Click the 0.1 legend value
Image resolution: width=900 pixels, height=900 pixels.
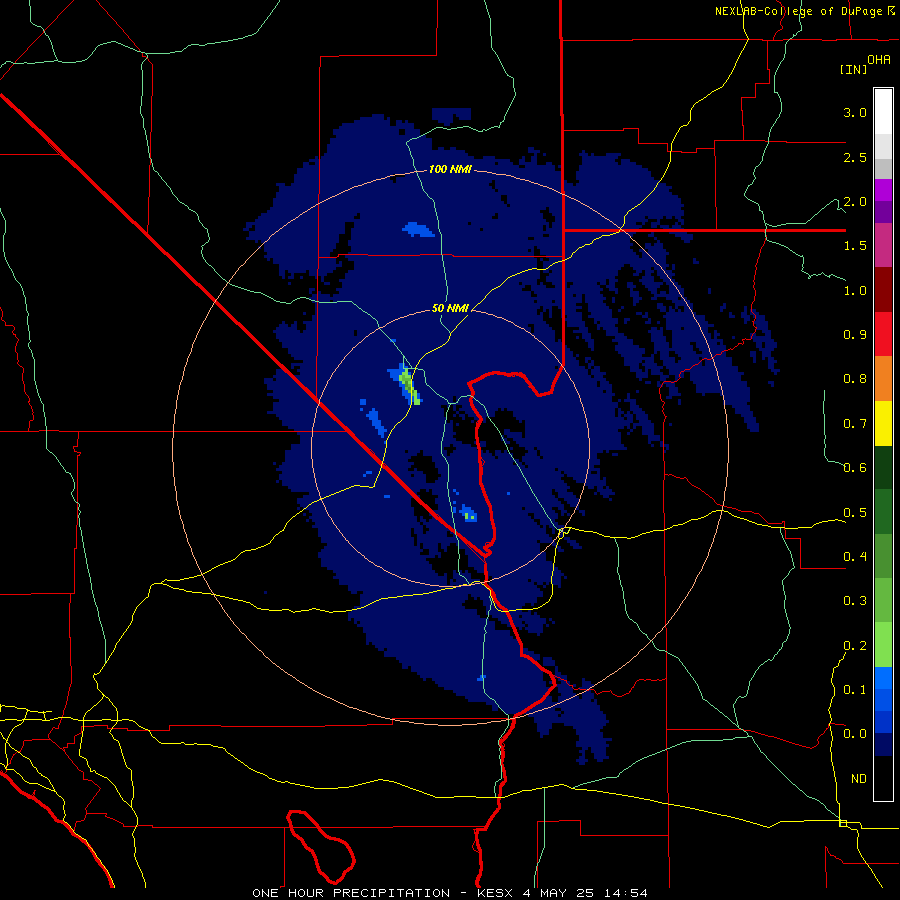pyautogui.click(x=855, y=689)
